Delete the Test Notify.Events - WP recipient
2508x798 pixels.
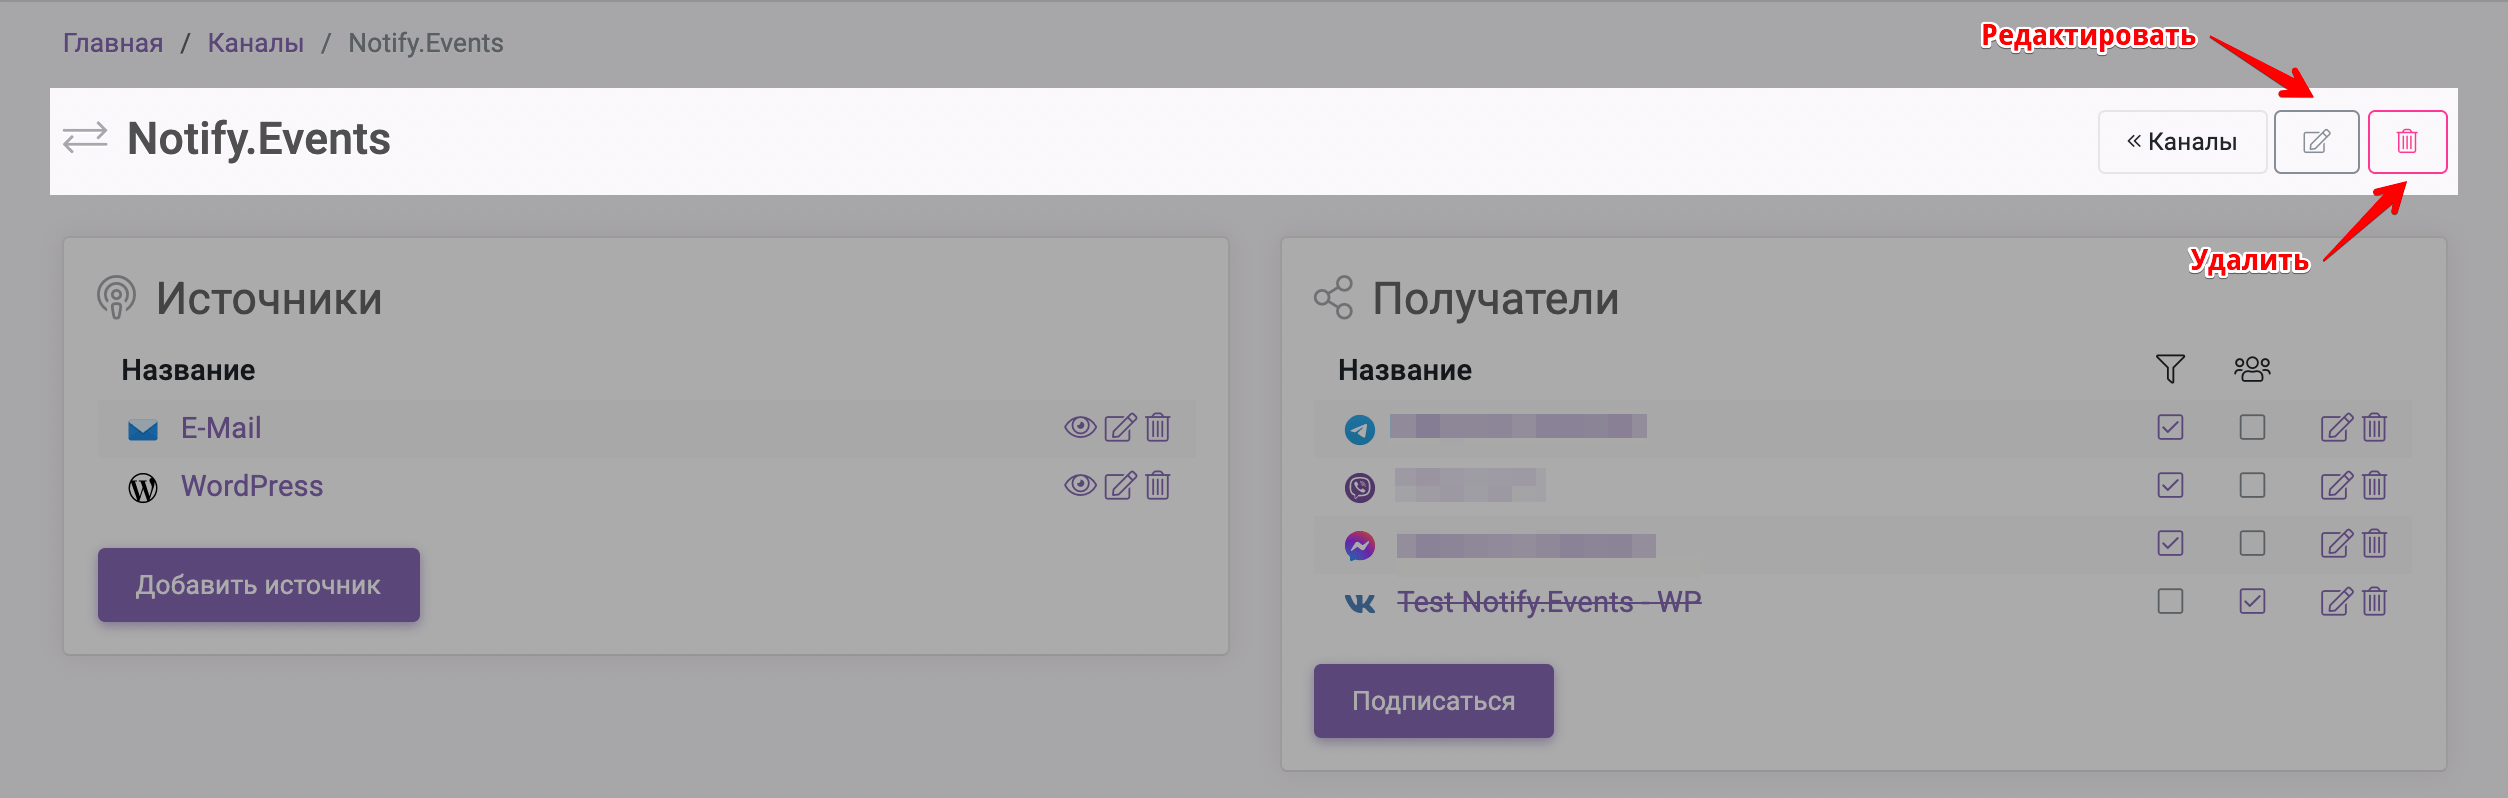2375,602
